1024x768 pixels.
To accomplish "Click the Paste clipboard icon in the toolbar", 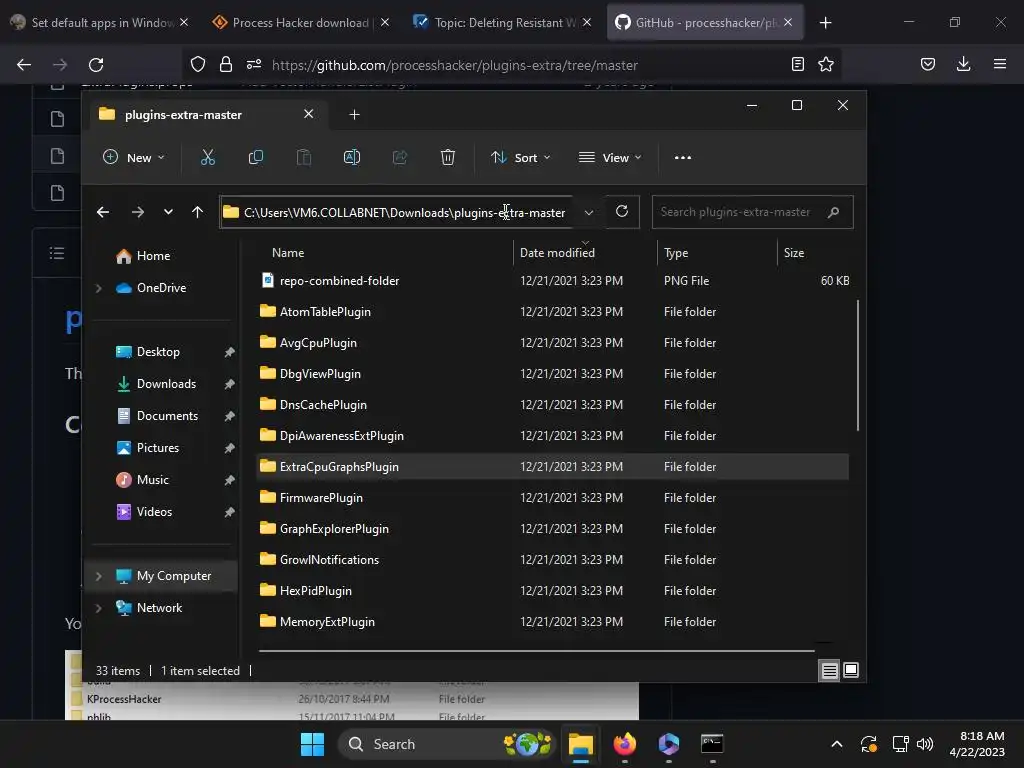I will click(x=304, y=157).
